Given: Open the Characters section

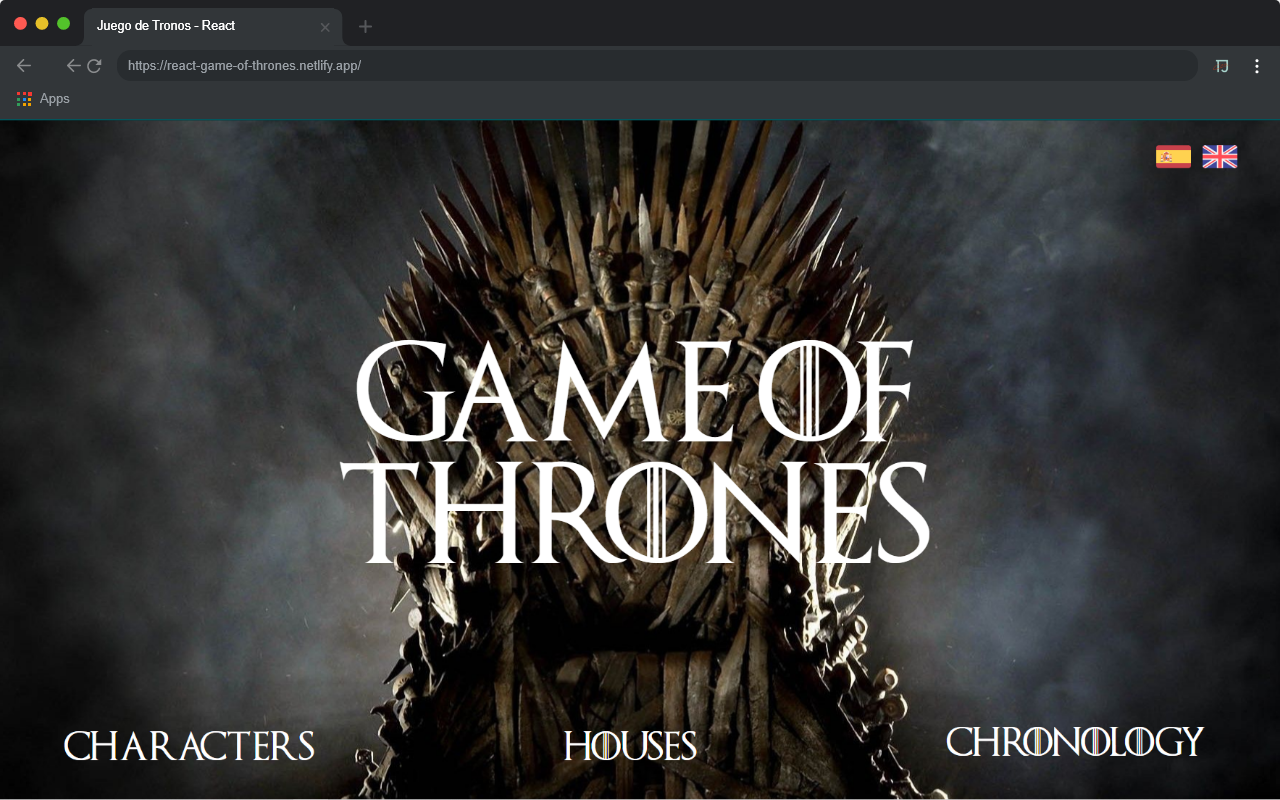Looking at the screenshot, I should tap(189, 746).
